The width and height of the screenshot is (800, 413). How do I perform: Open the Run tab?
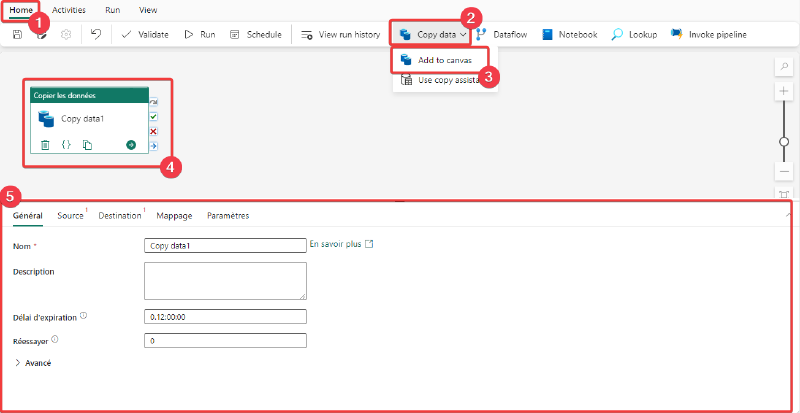(113, 10)
